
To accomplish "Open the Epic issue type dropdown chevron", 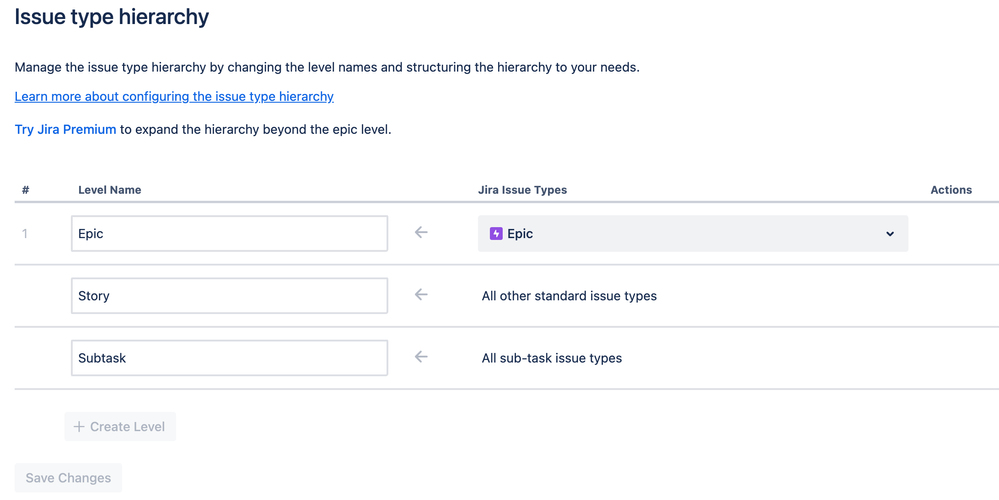I will coord(890,234).
